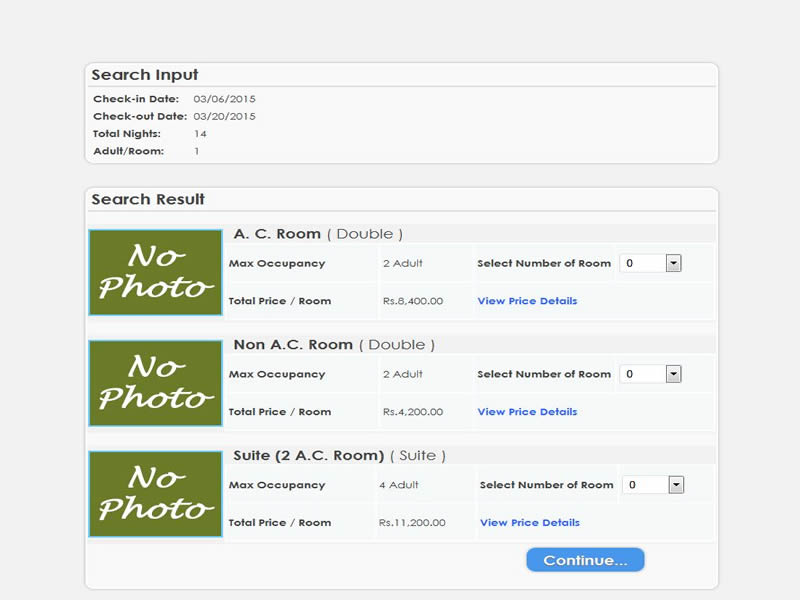Viewport: 800px width, 600px height.
Task: Click the price Rs.11,200.00
Action: (x=412, y=522)
